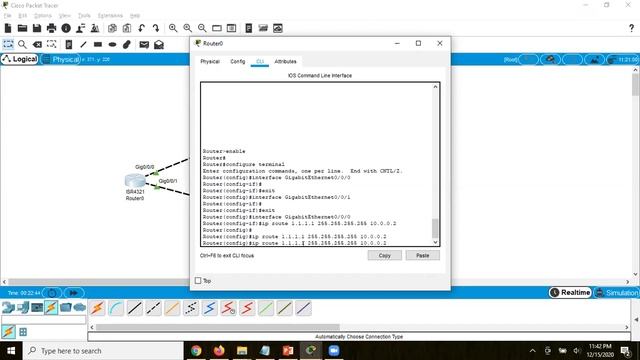The height and width of the screenshot is (360, 640).
Task: Choose the red Serial DTE cable
Action: click(x=247, y=308)
